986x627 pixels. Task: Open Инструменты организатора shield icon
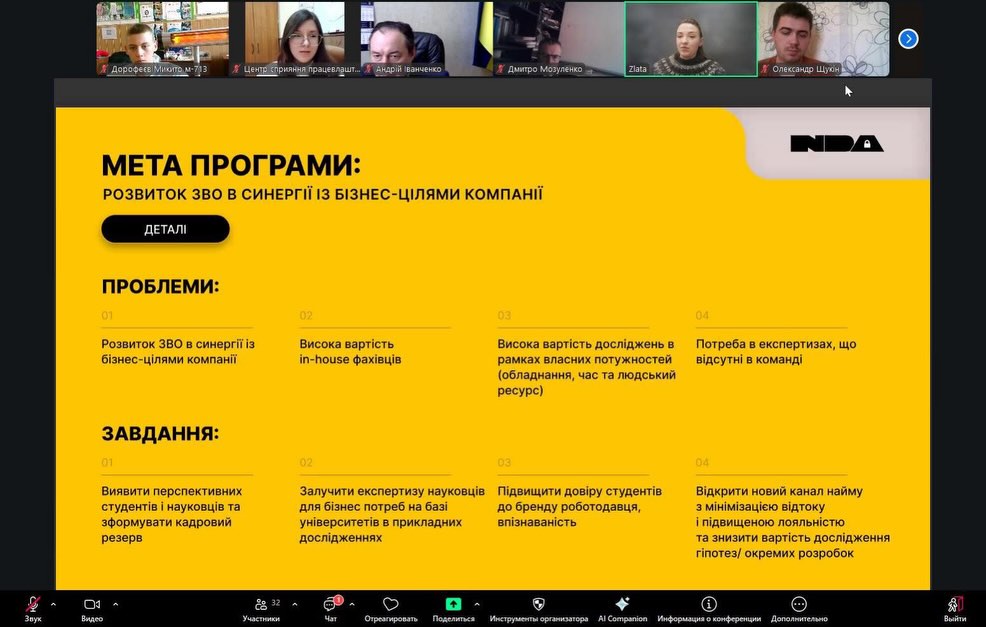pyautogui.click(x=538, y=605)
